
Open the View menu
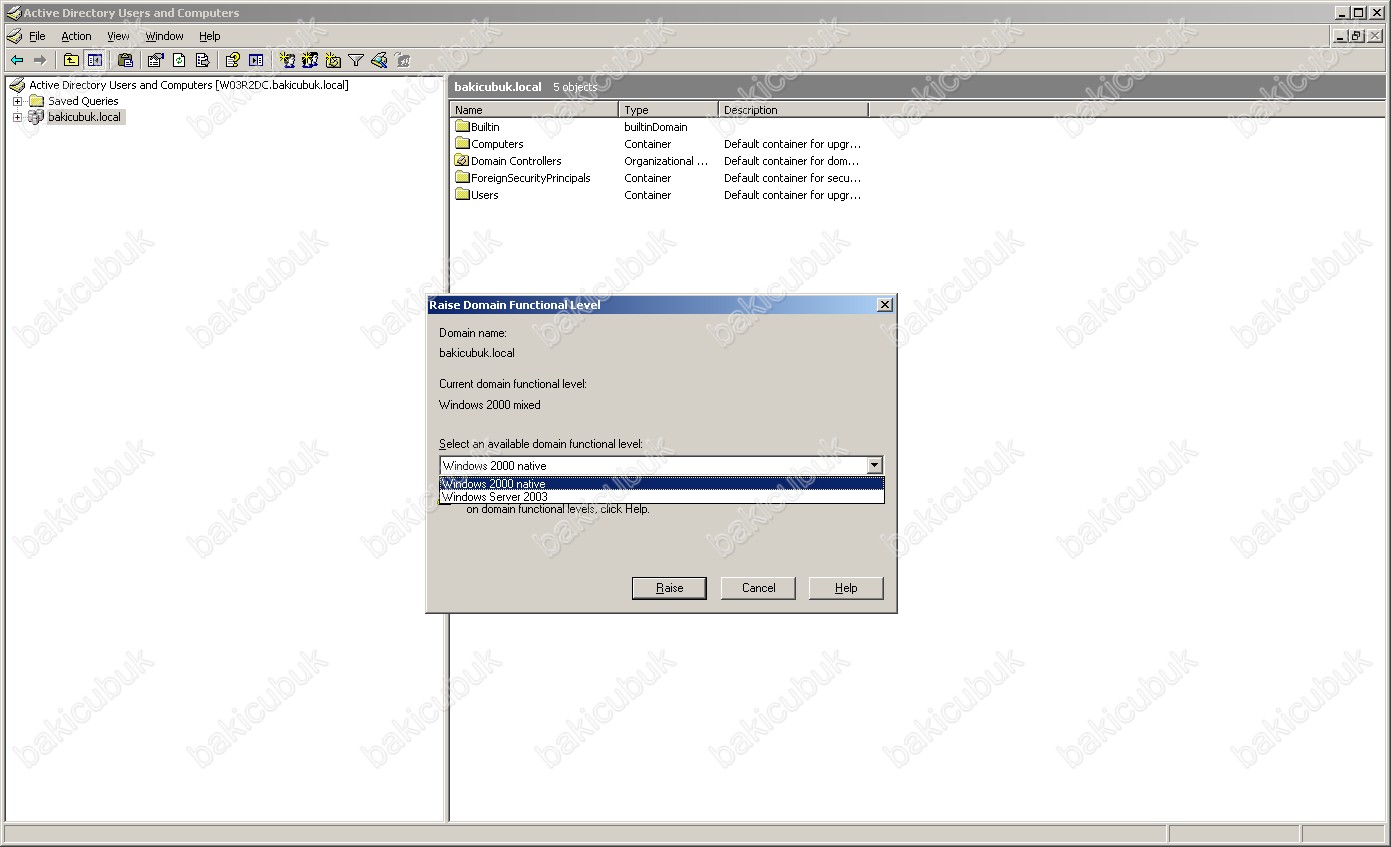[x=118, y=36]
